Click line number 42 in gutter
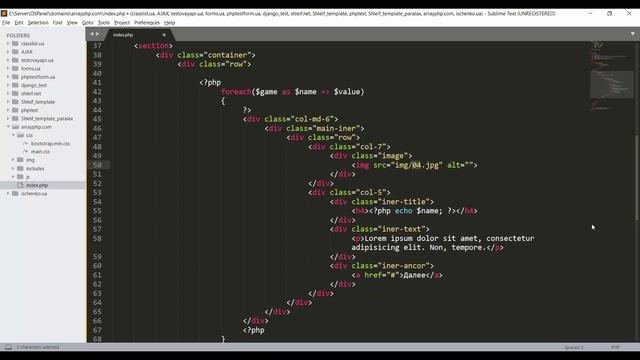Screen dimensions: 640x360 (97, 92)
